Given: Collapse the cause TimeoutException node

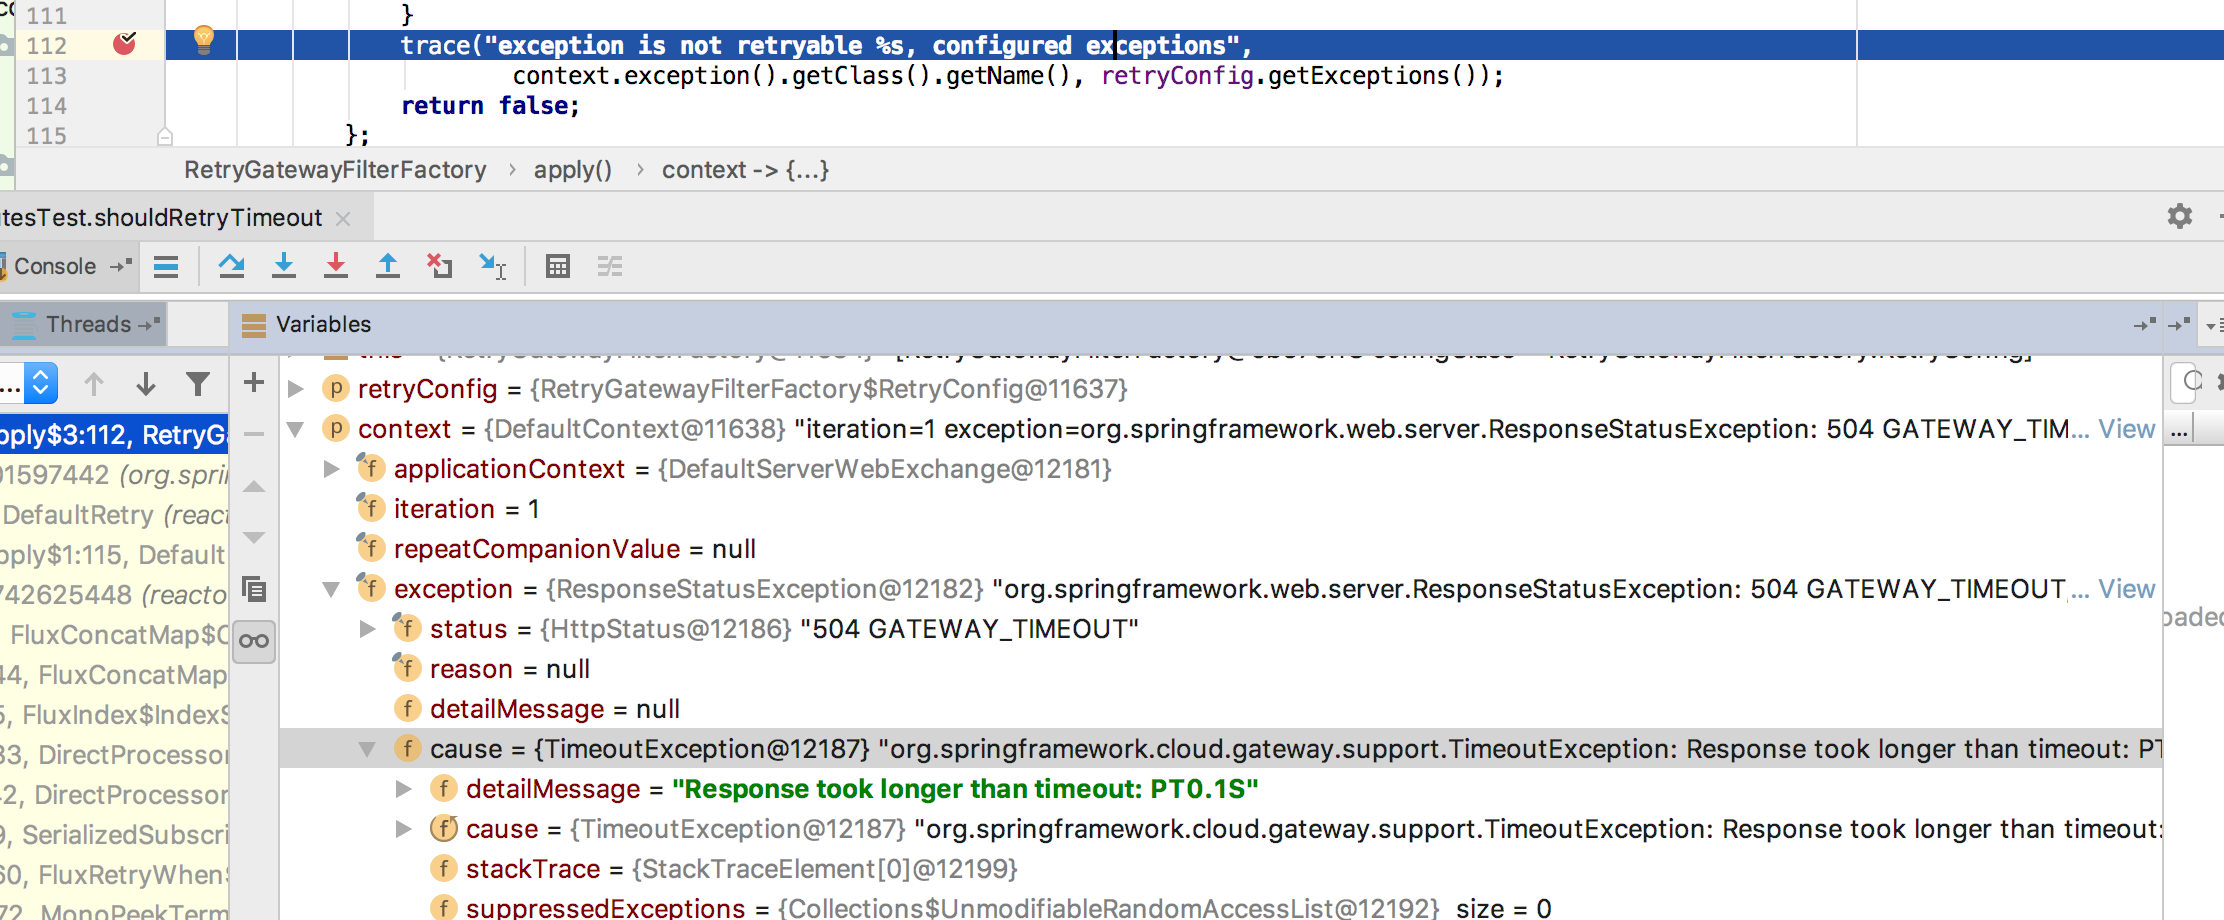Looking at the screenshot, I should pos(368,748).
